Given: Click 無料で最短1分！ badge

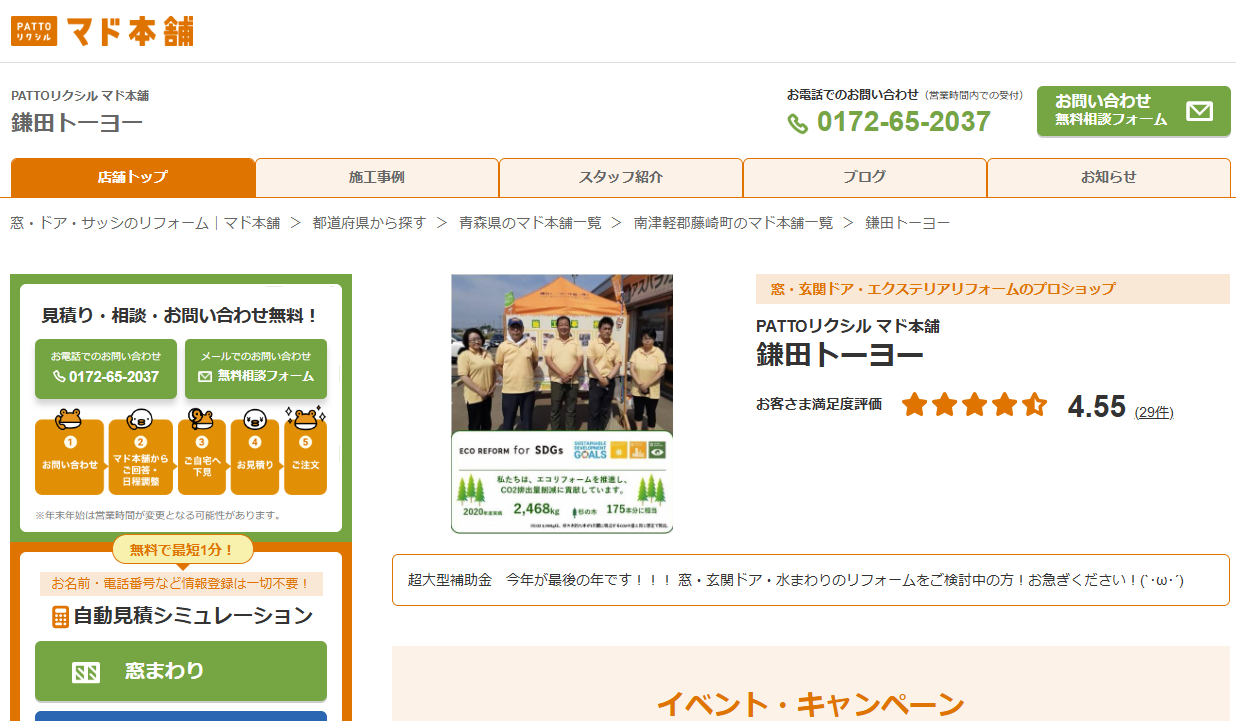Looking at the screenshot, I should tap(182, 549).
